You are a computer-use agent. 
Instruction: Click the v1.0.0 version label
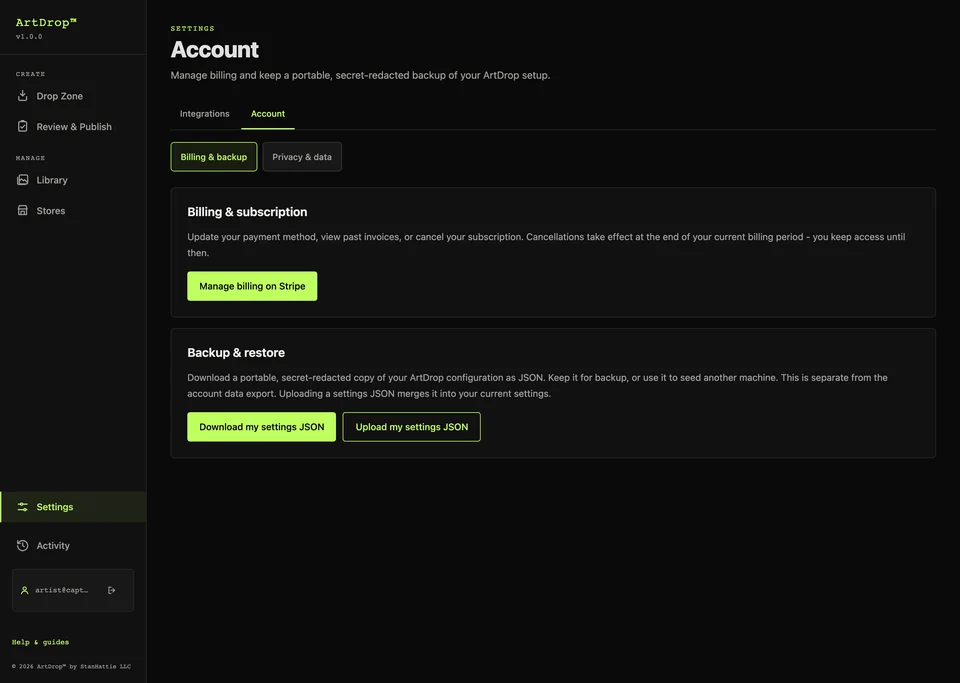(29, 37)
